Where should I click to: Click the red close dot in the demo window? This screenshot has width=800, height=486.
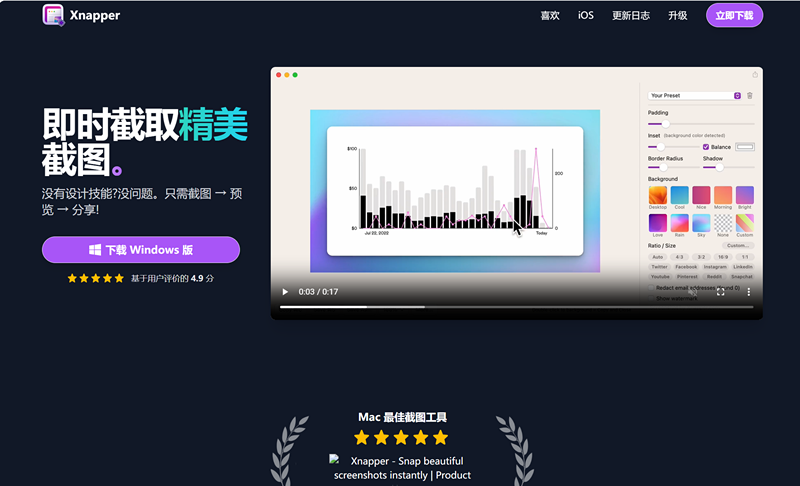click(279, 75)
